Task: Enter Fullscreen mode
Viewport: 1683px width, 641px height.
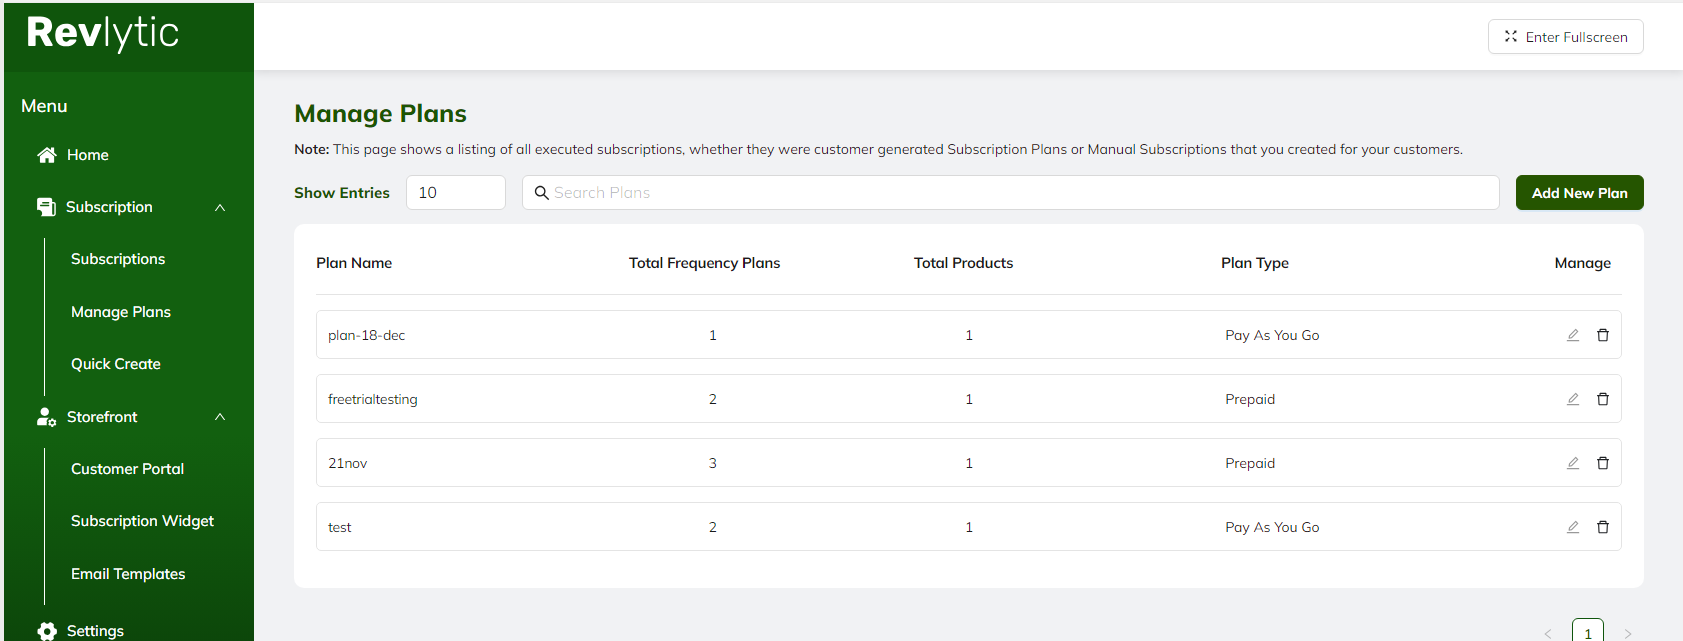Action: [1565, 37]
